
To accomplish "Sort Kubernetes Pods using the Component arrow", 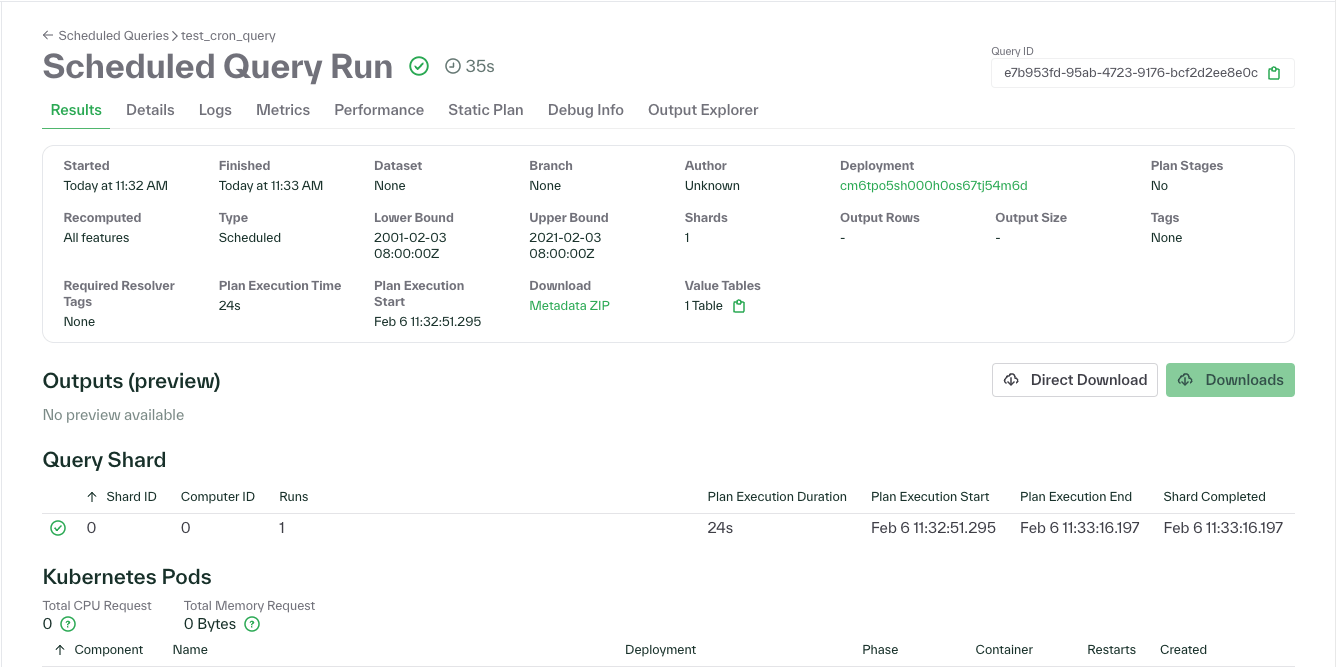I will 58,649.
